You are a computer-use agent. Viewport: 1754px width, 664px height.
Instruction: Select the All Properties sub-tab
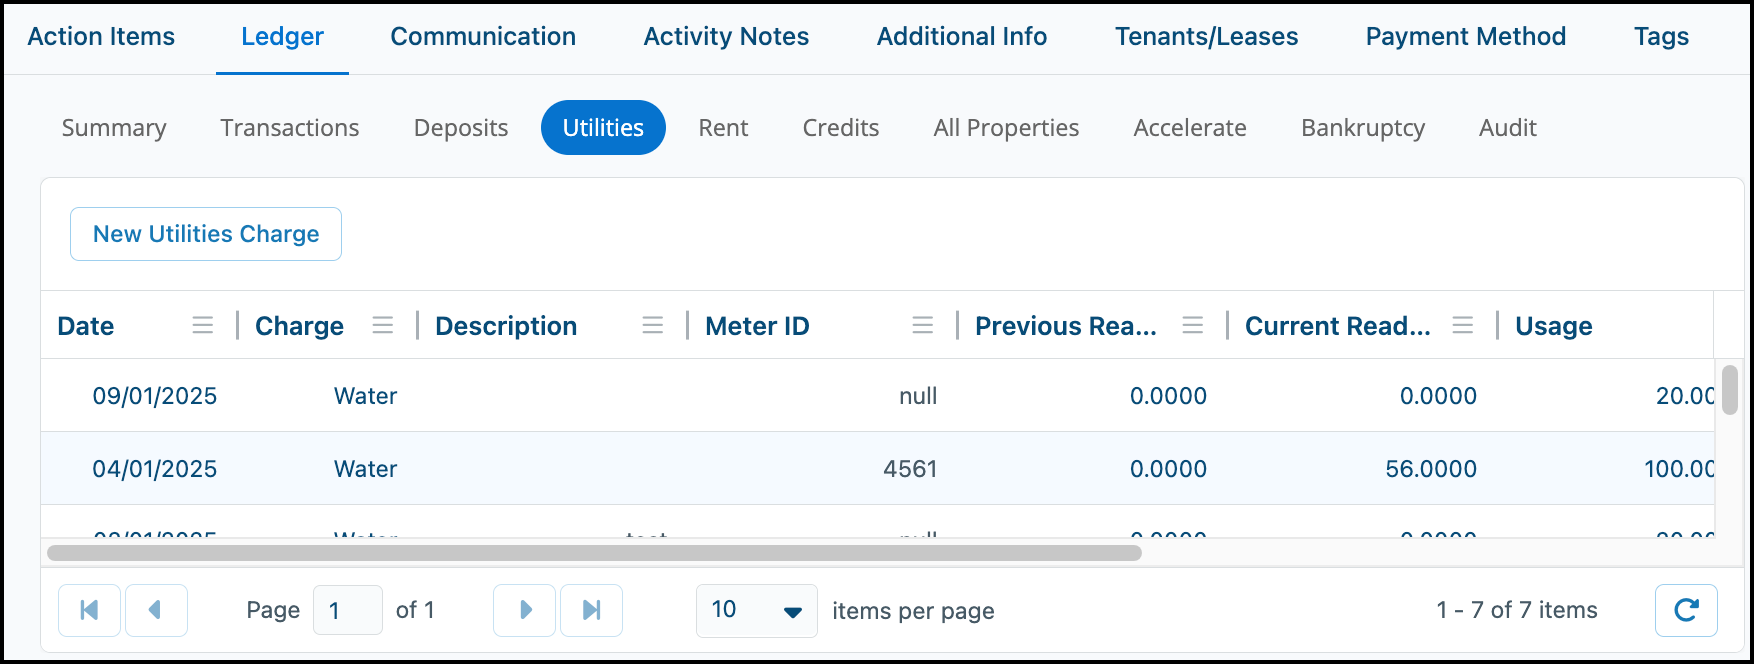[x=1006, y=128]
